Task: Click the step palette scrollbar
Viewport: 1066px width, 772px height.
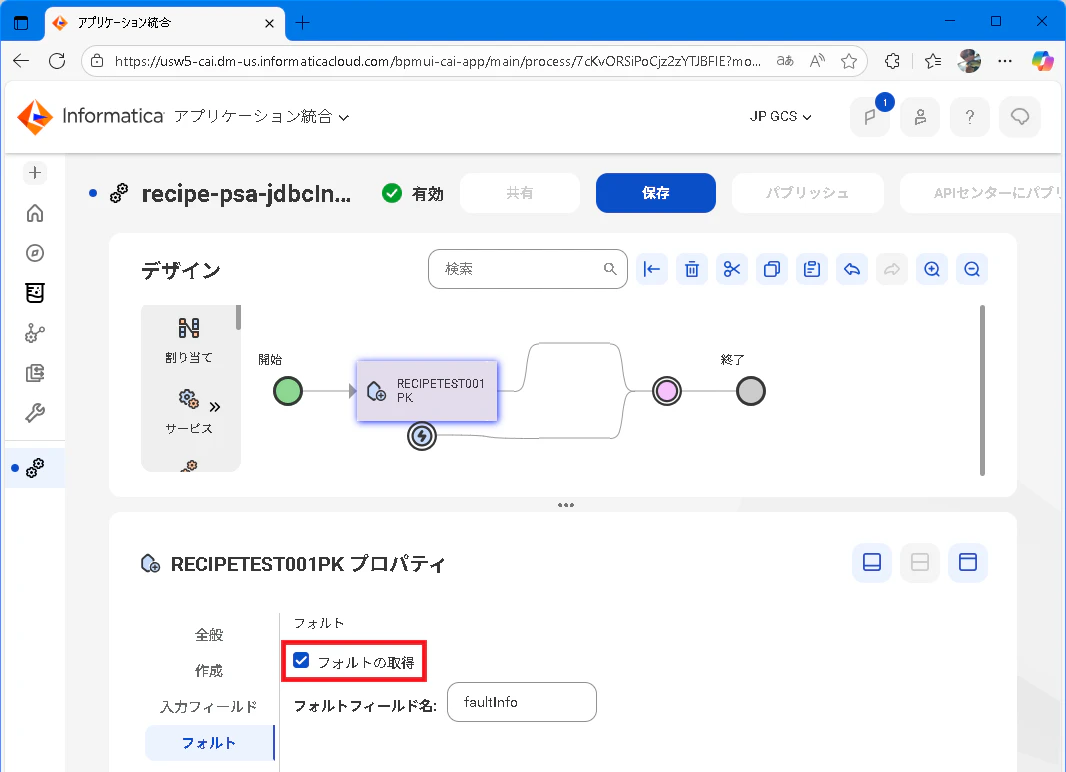Action: point(238,317)
